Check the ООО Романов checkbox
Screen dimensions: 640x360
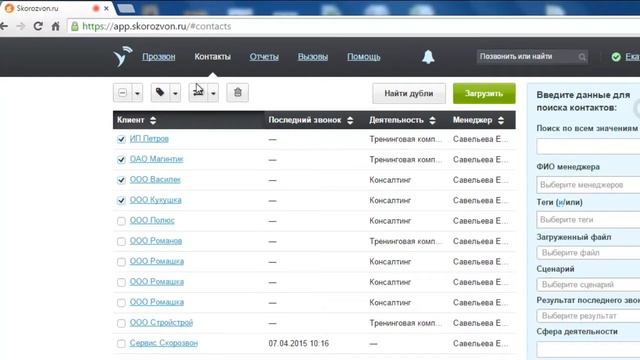click(x=121, y=241)
